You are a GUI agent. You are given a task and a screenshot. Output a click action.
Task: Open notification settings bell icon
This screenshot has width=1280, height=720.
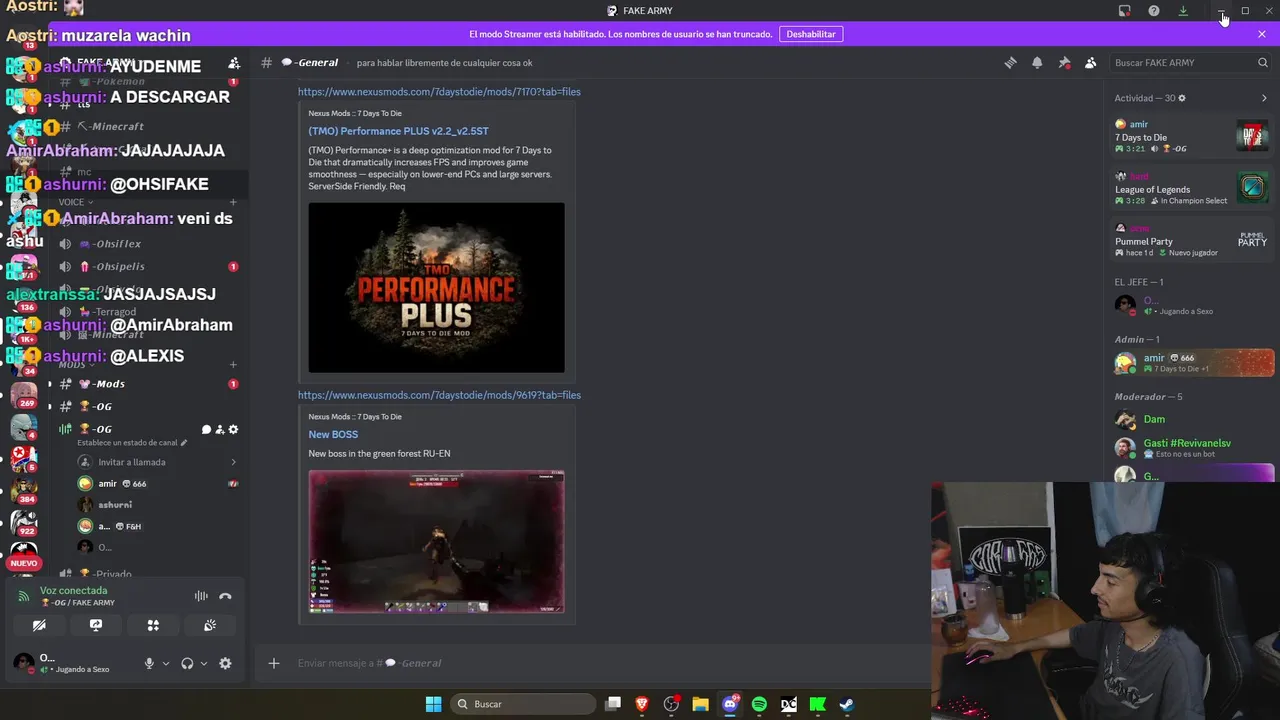[x=1037, y=63]
